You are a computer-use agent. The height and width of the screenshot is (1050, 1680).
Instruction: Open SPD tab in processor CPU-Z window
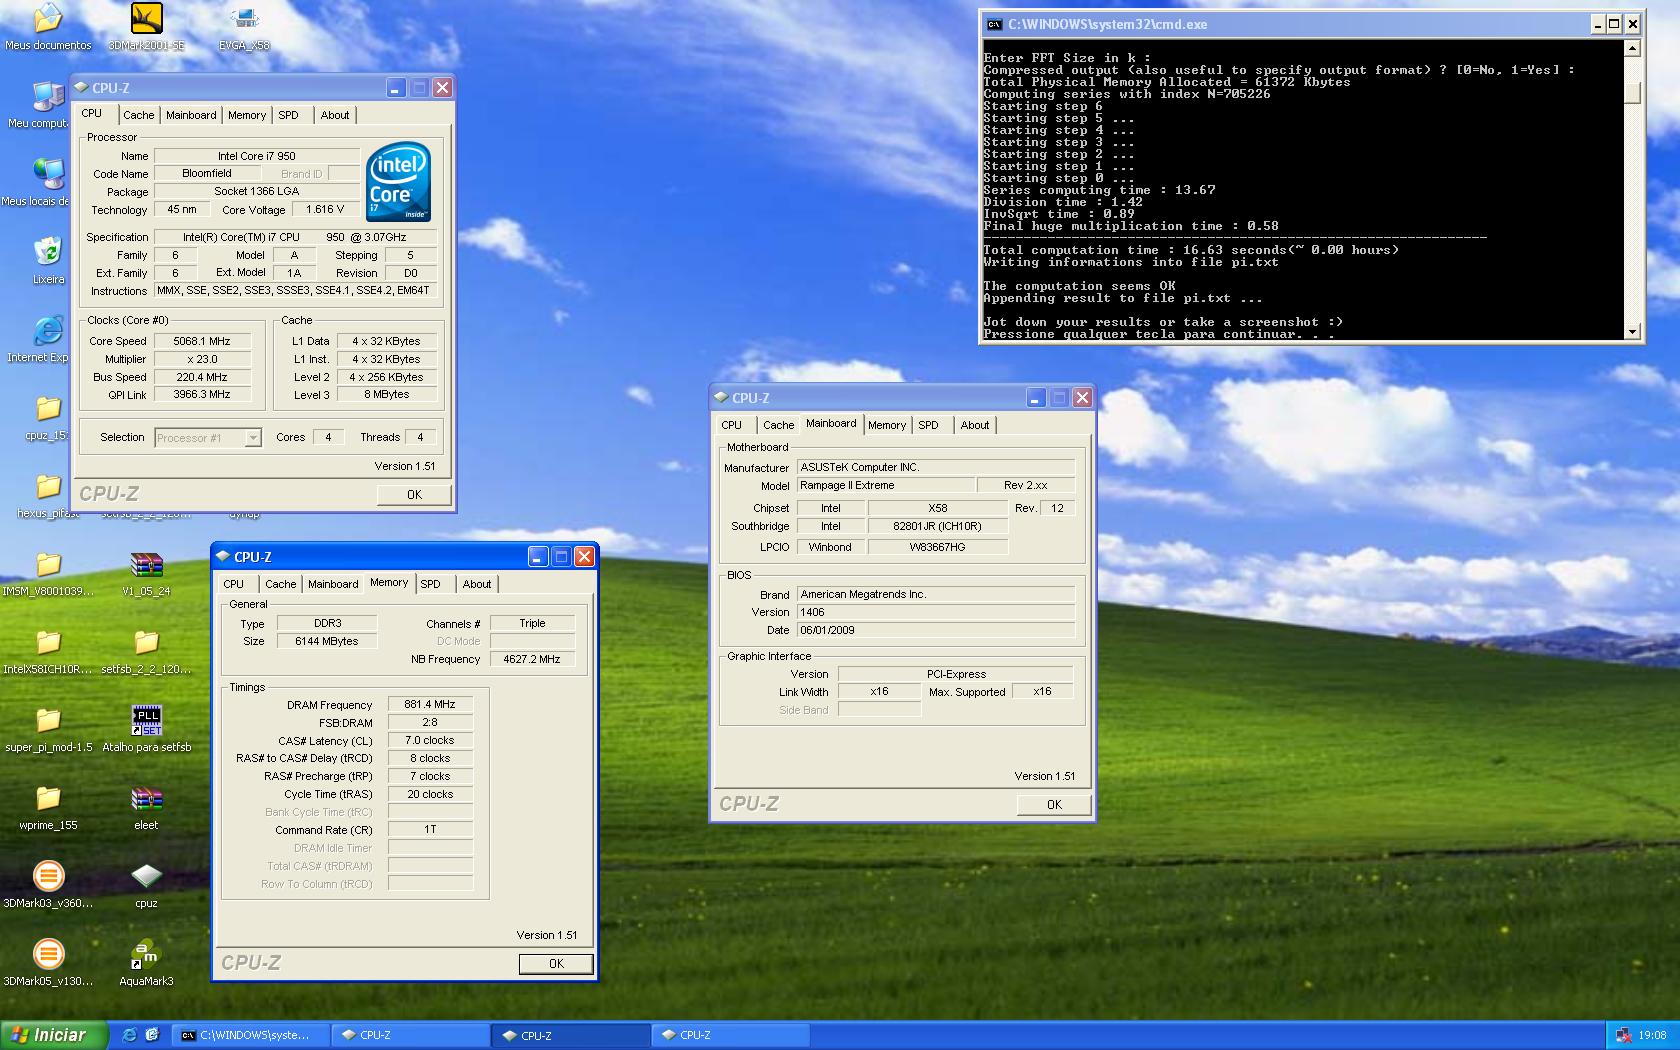(289, 115)
